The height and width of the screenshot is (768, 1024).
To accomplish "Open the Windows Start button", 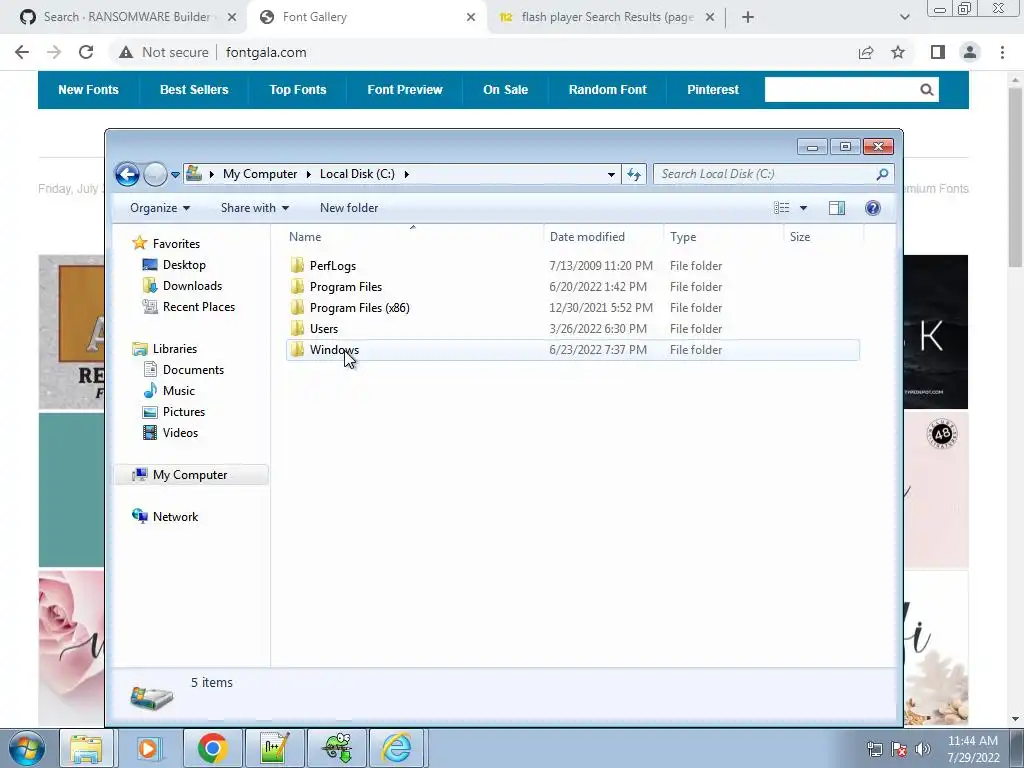I will pyautogui.click(x=27, y=748).
